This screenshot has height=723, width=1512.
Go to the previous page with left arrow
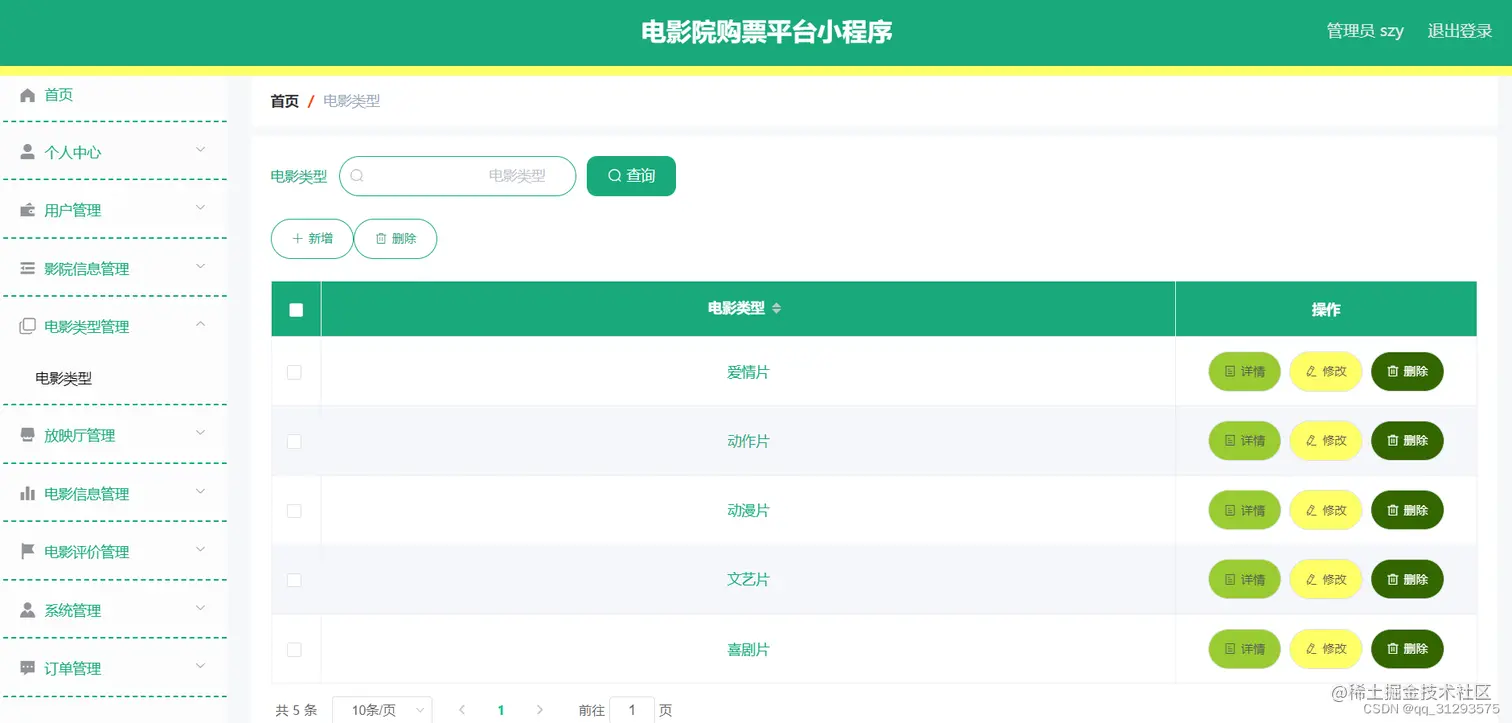point(462,710)
